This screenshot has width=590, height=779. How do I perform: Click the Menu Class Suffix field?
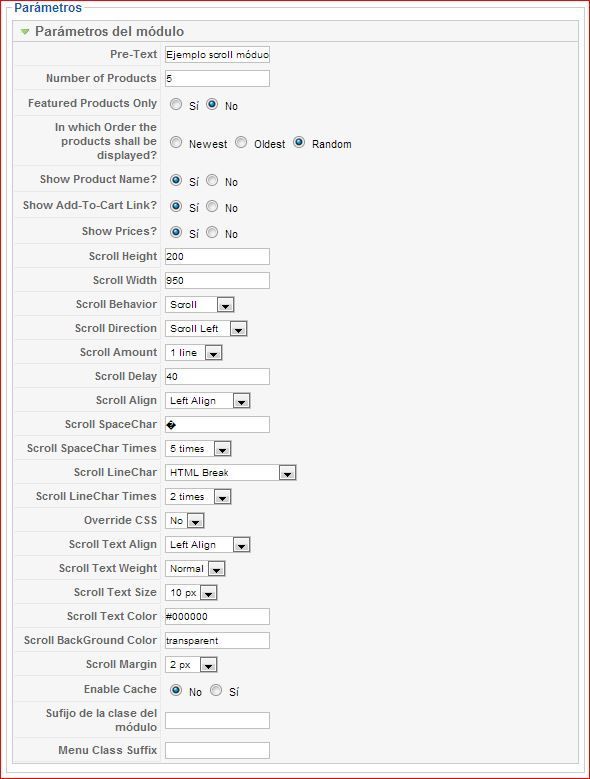pyautogui.click(x=218, y=751)
